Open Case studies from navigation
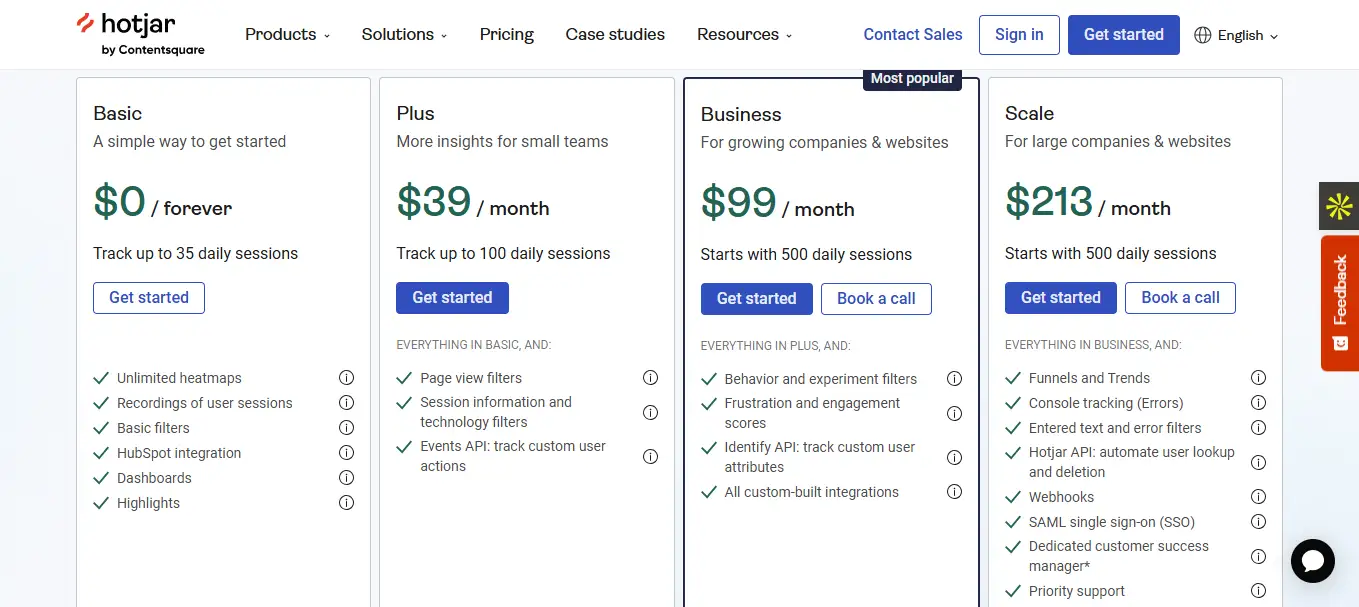1359x607 pixels. tap(615, 34)
